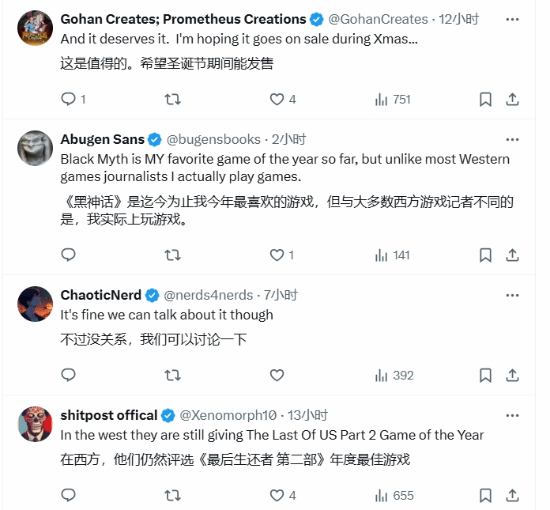Retweet the Gohan Creates post
550x510 pixels.
pos(173,99)
